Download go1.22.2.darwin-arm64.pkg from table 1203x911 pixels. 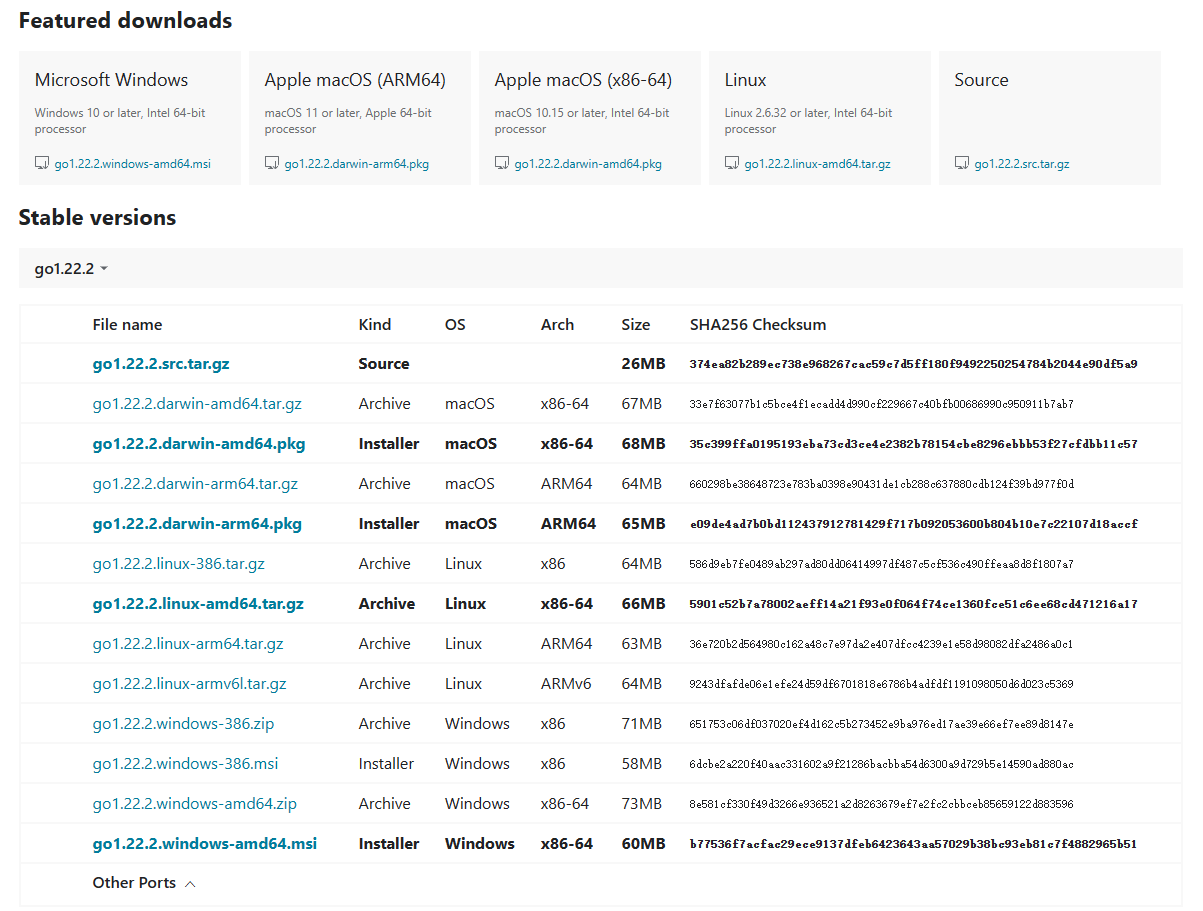(197, 524)
